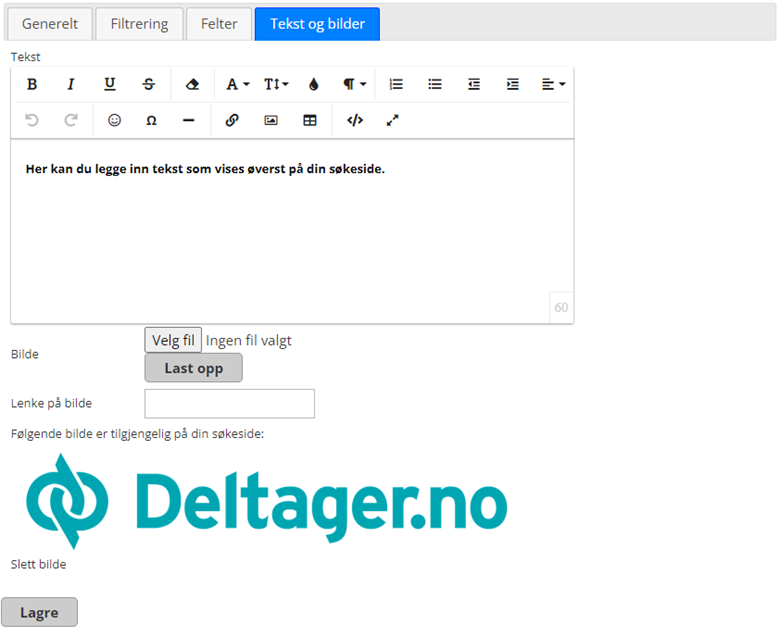The width and height of the screenshot is (781, 637).
Task: Delete the image via Slett bilde
Action: [38, 564]
